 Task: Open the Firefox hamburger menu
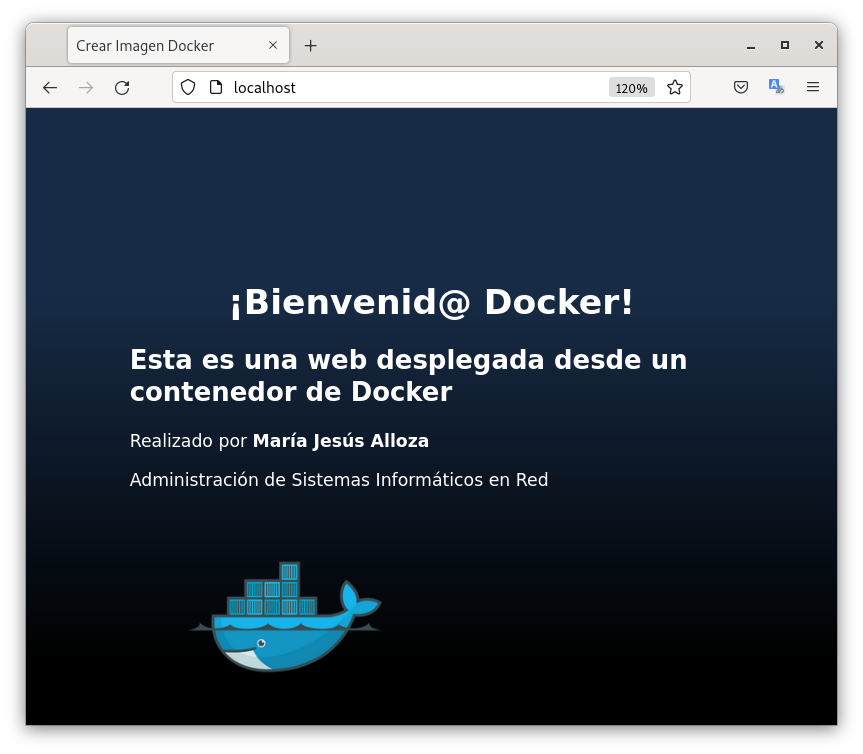coord(813,88)
